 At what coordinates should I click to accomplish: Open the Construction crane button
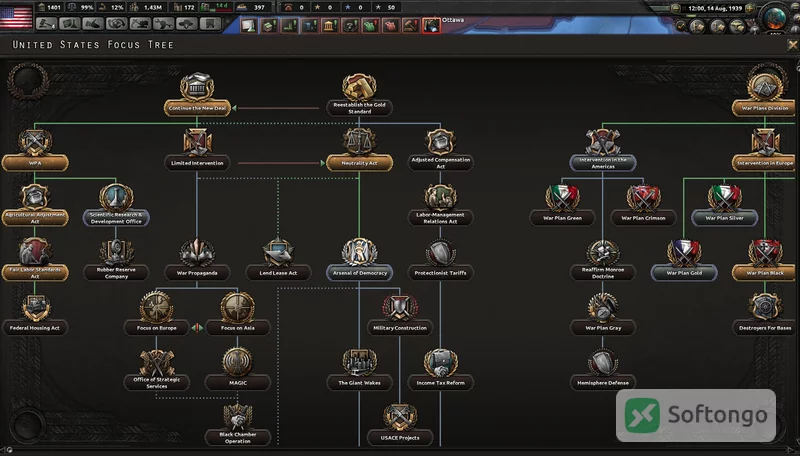pos(140,24)
